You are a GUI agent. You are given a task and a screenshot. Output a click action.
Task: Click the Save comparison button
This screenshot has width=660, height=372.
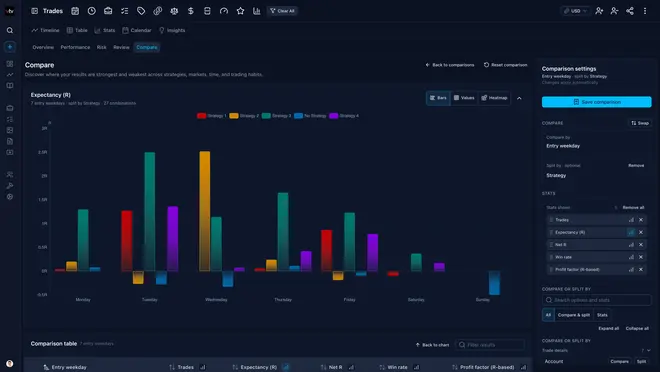pos(596,102)
